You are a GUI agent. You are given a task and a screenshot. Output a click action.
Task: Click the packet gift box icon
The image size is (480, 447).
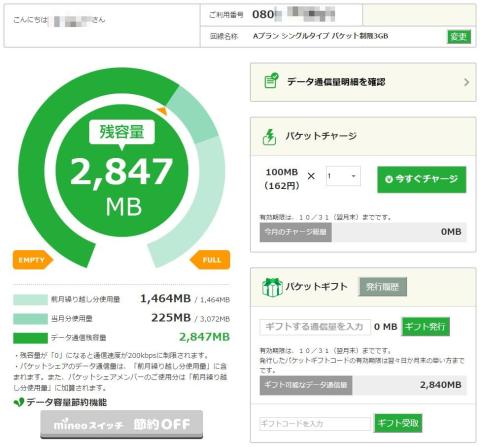(x=272, y=287)
